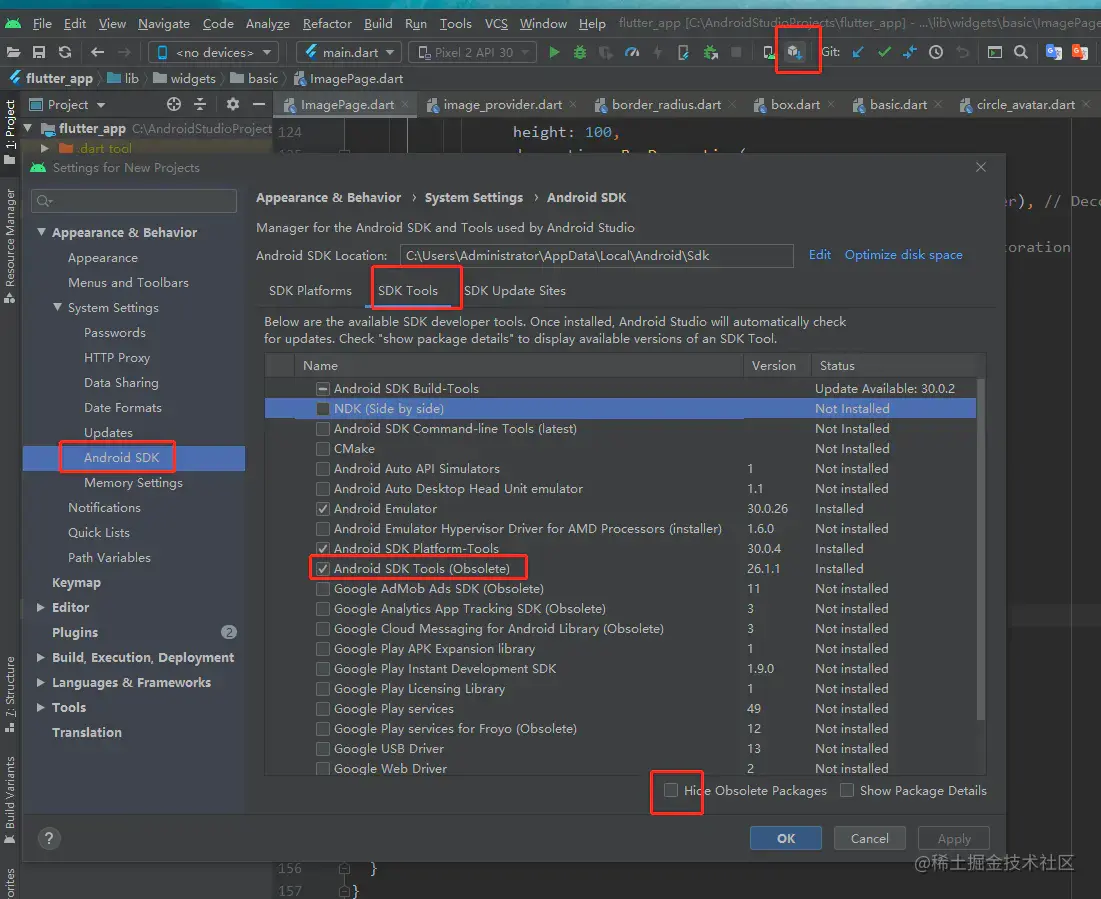
Task: Check the Google USB Driver checkbox
Action: coord(323,749)
